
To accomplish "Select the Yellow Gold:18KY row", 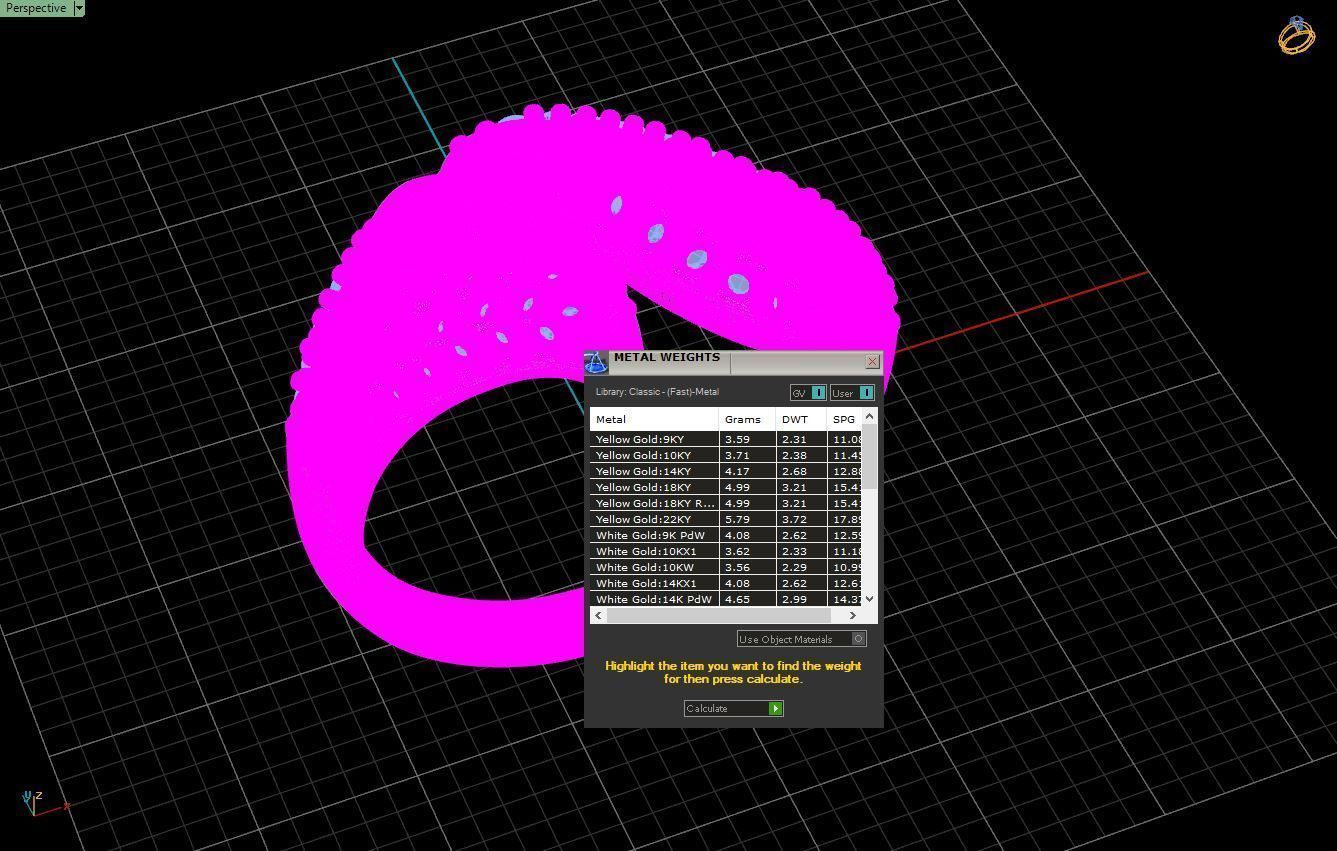I will pyautogui.click(x=726, y=487).
